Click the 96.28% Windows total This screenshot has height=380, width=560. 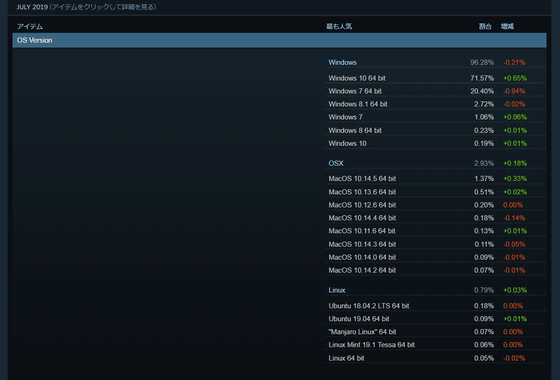[x=482, y=62]
